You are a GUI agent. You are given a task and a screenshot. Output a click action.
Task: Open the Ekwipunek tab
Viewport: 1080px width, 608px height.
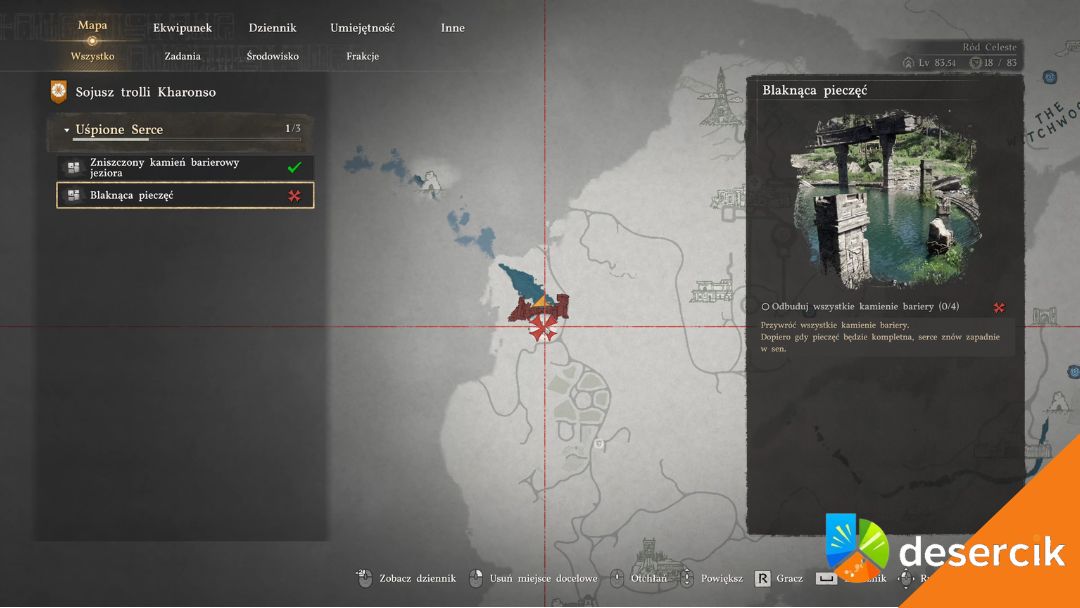coord(182,28)
